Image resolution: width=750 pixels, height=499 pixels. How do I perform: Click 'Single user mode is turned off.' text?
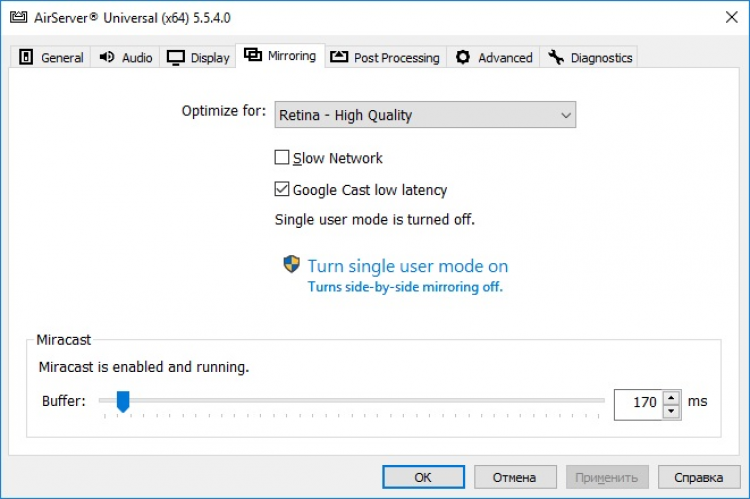pyautogui.click(x=375, y=220)
